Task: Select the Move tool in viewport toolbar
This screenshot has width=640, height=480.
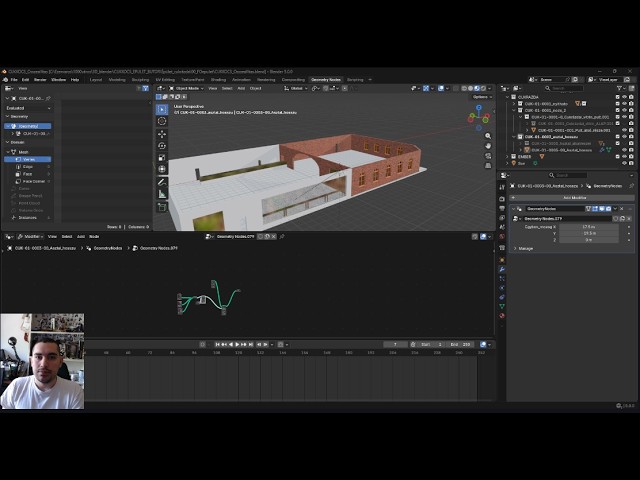Action: pos(162,134)
